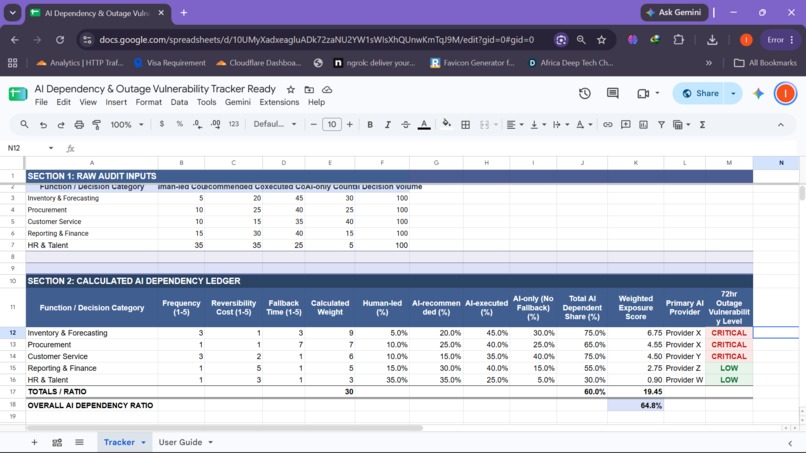Toggle italic formatting
The height and width of the screenshot is (453, 806).
[x=388, y=124]
